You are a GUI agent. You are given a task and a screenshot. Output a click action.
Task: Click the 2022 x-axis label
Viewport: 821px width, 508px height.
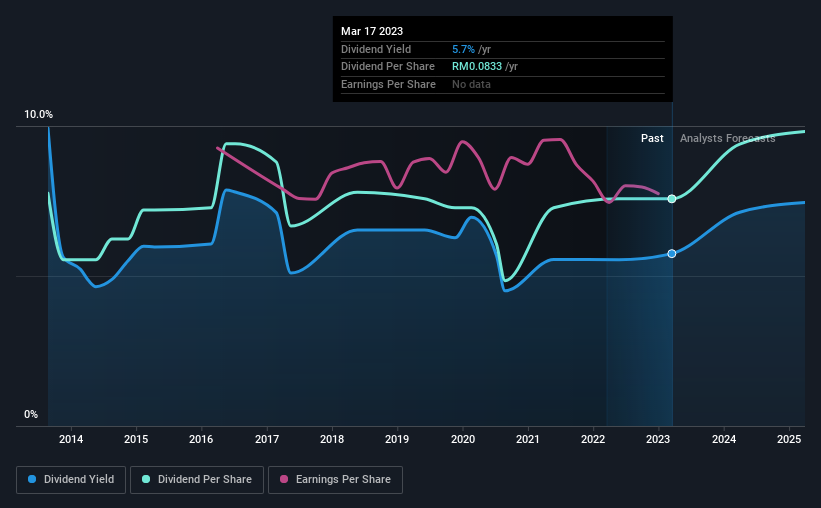tap(593, 439)
